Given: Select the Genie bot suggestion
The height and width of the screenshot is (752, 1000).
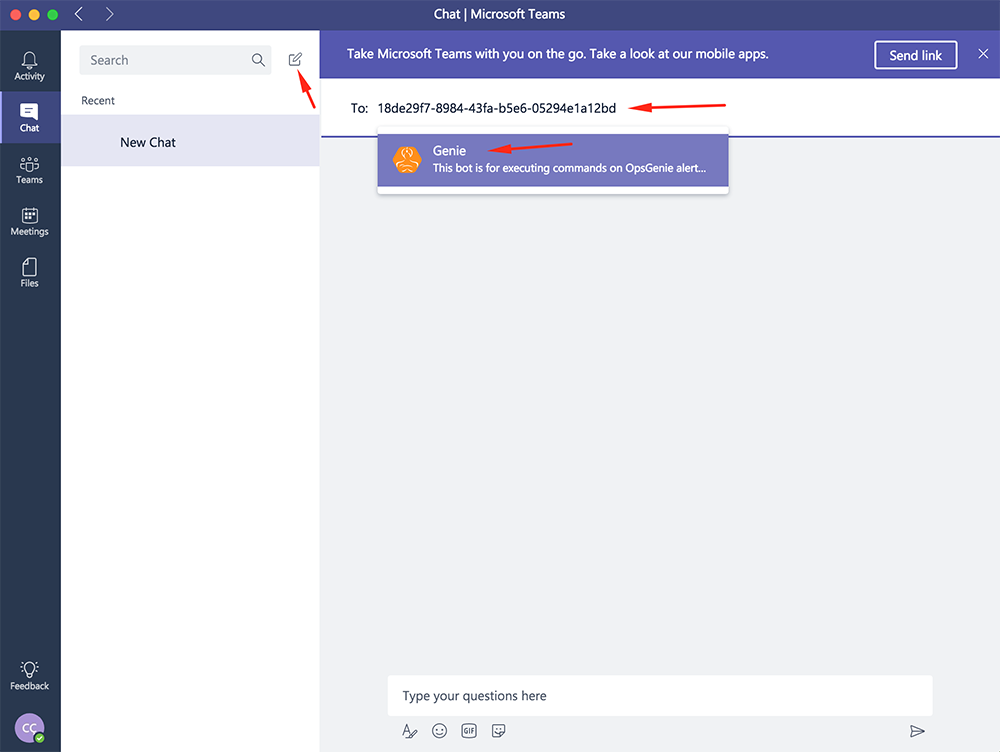Looking at the screenshot, I should (x=553, y=159).
